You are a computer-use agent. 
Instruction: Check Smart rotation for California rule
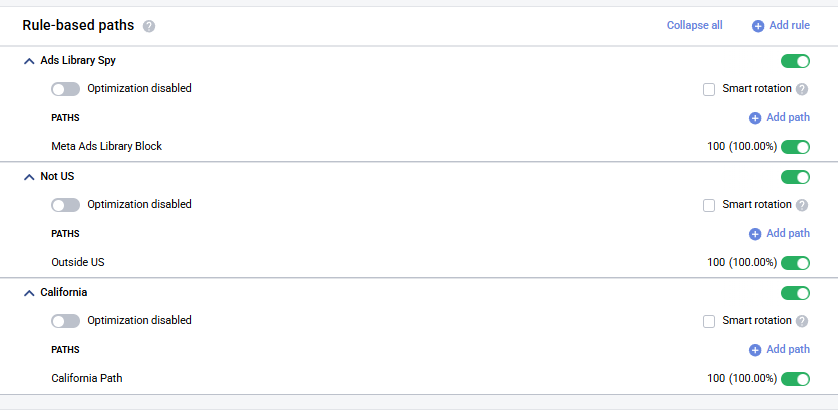(709, 321)
